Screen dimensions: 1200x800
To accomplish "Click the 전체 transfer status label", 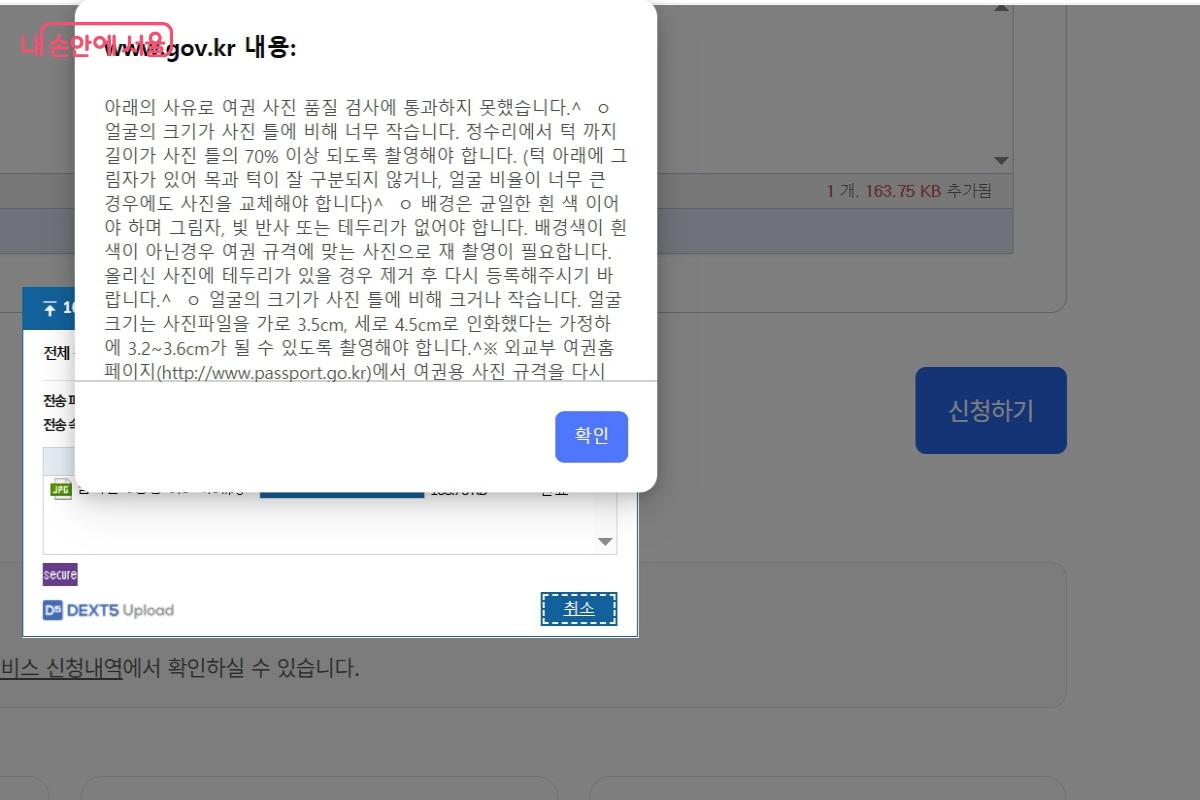I will [48, 353].
